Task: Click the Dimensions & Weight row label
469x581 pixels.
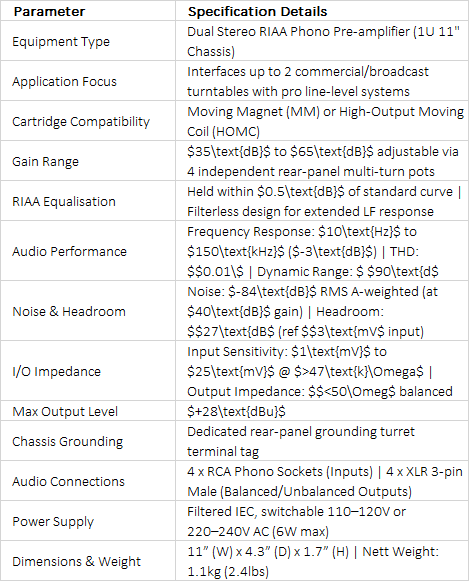Action: pyautogui.click(x=76, y=562)
